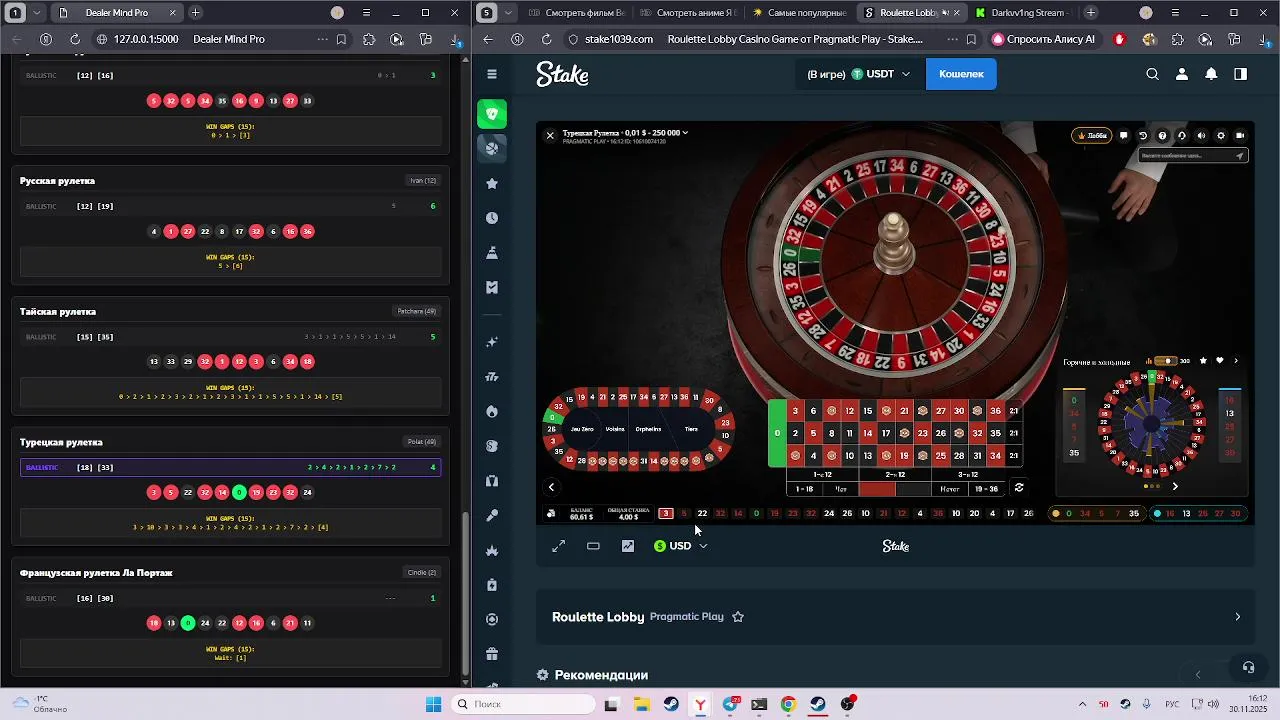The height and width of the screenshot is (720, 1280).
Task: Switch to Смотреть фильм browser tab
Action: tap(578, 13)
